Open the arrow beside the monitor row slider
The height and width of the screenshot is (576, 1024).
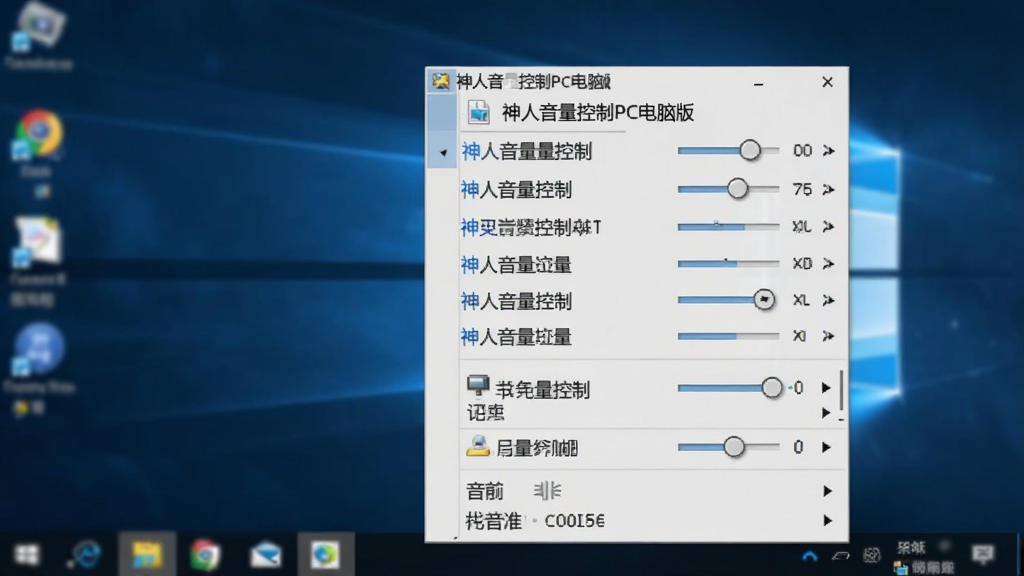[826, 387]
